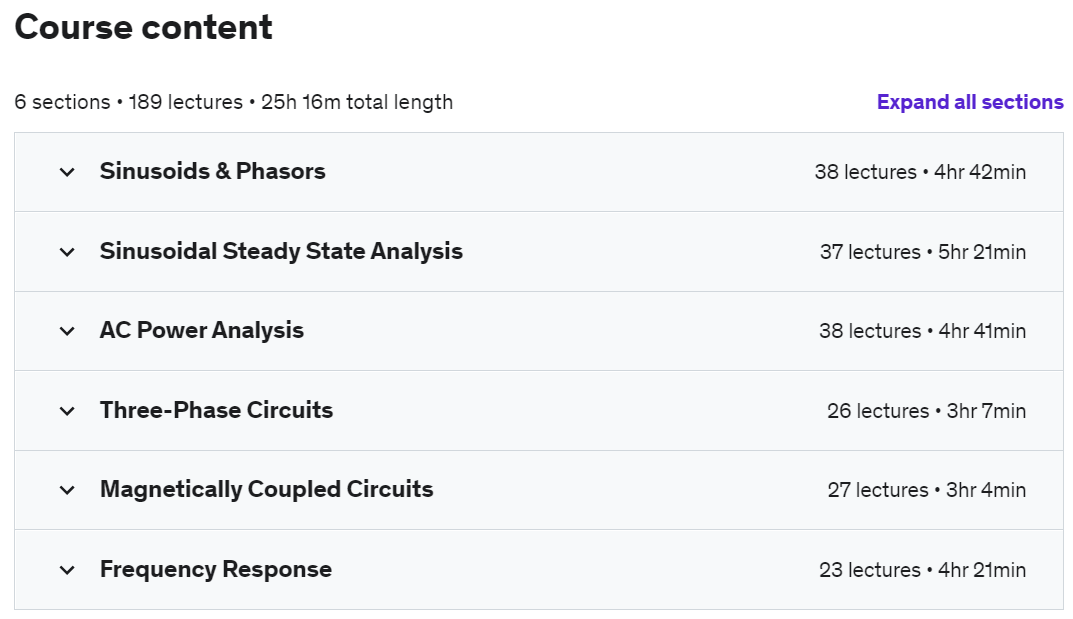Select the 38 lectures • 4hr 41min text
The image size is (1073, 619).
(x=922, y=331)
